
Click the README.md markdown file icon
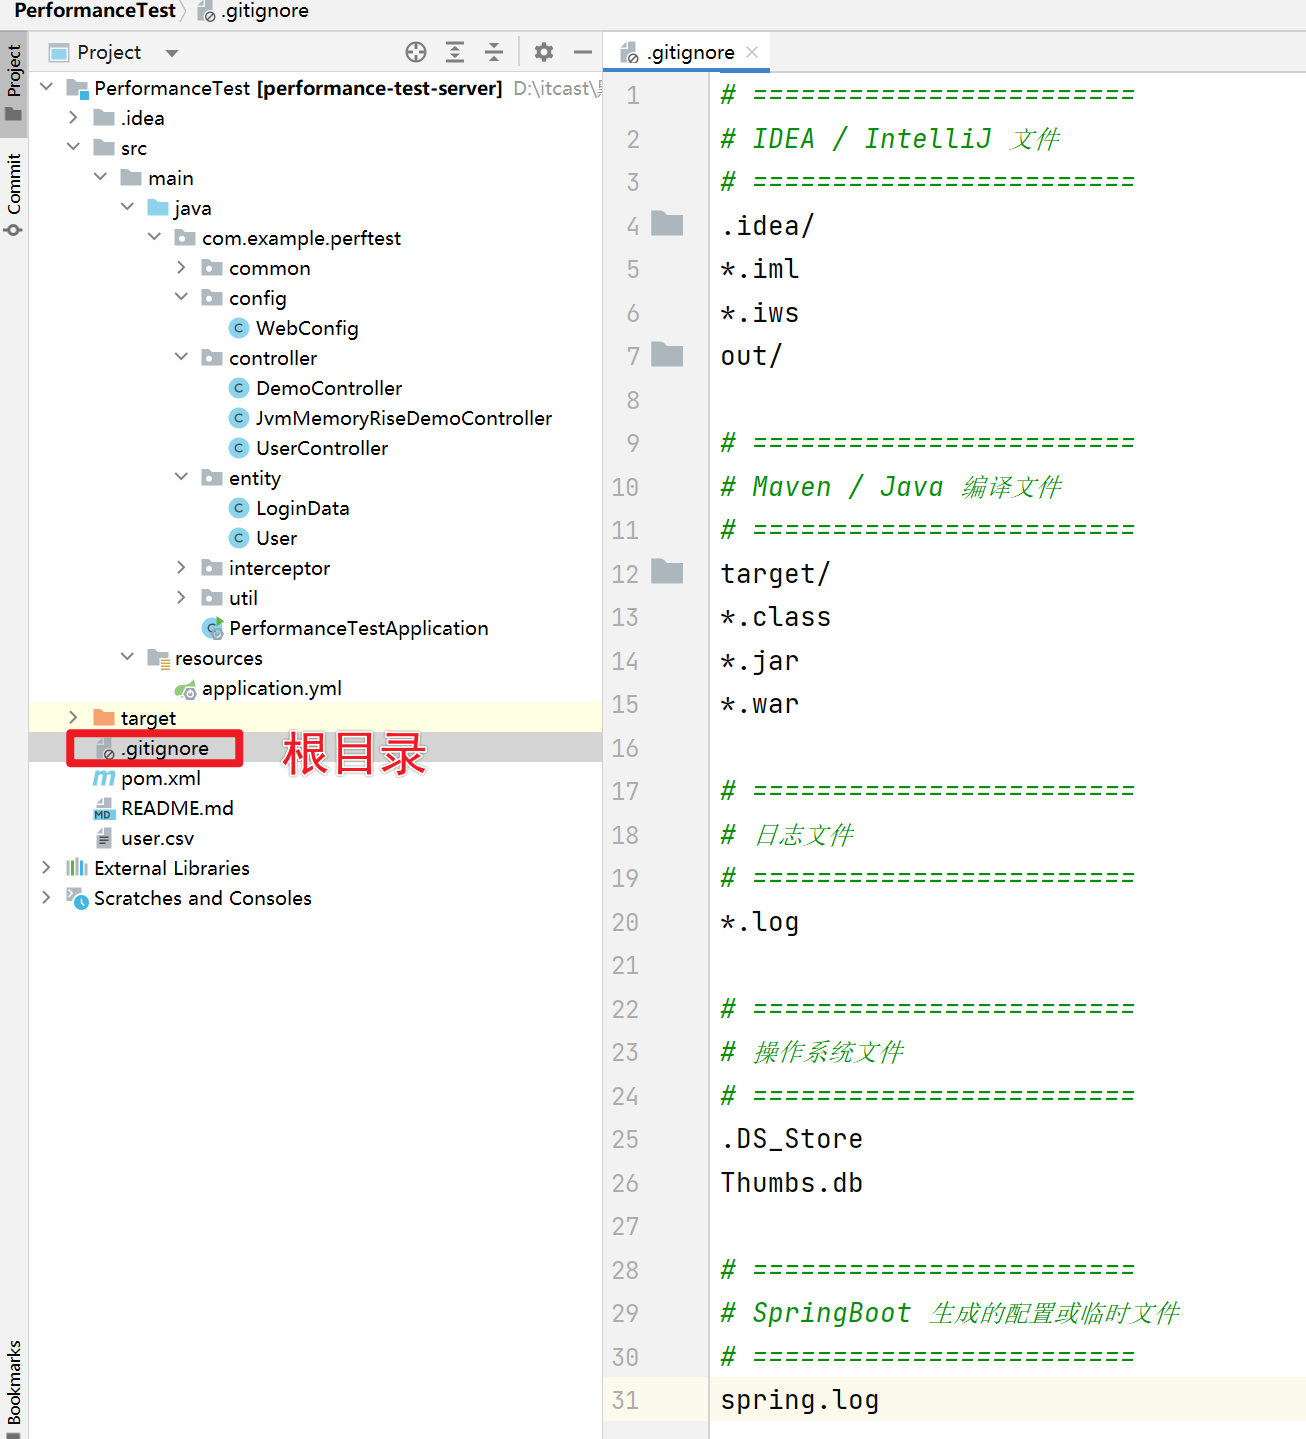[104, 808]
